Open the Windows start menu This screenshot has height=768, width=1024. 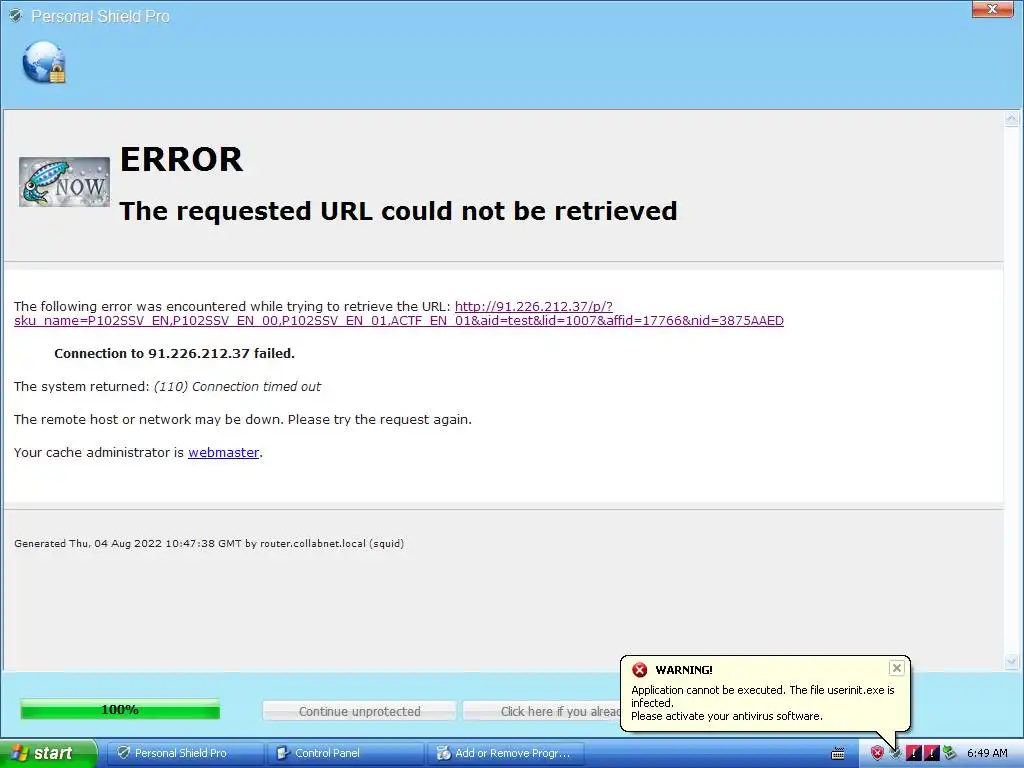pyautogui.click(x=48, y=753)
